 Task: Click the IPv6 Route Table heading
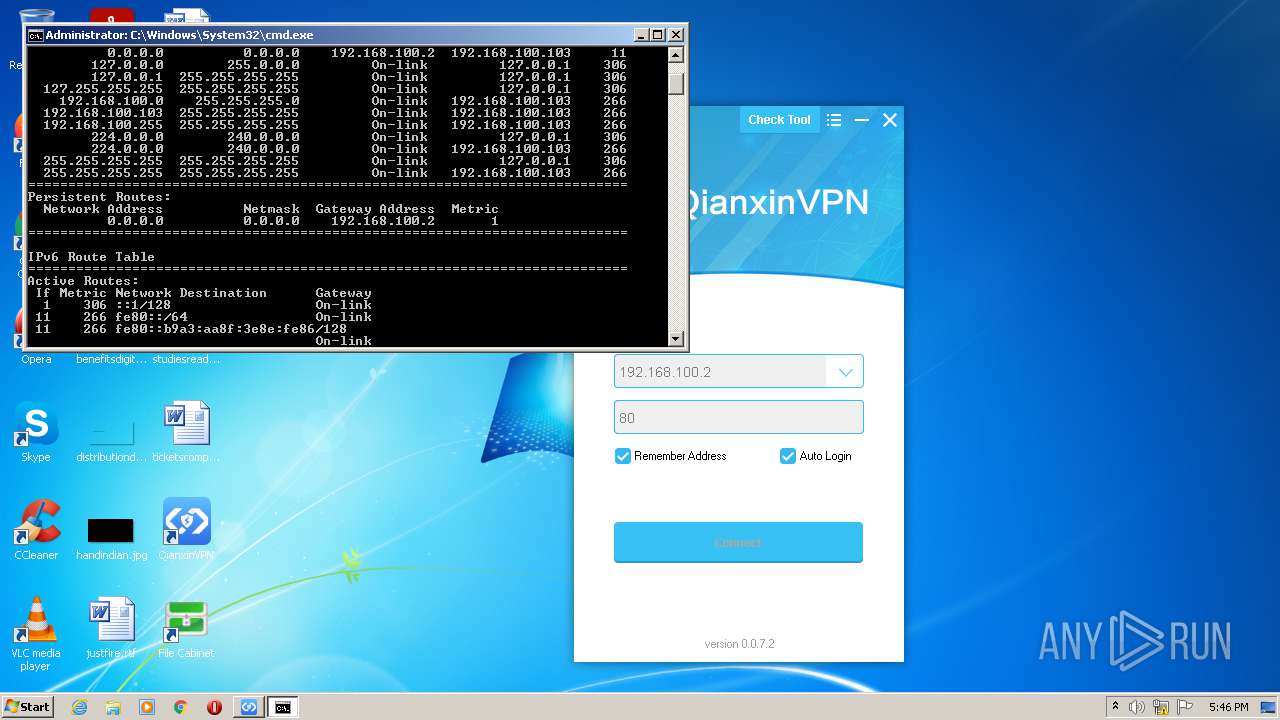(x=91, y=257)
